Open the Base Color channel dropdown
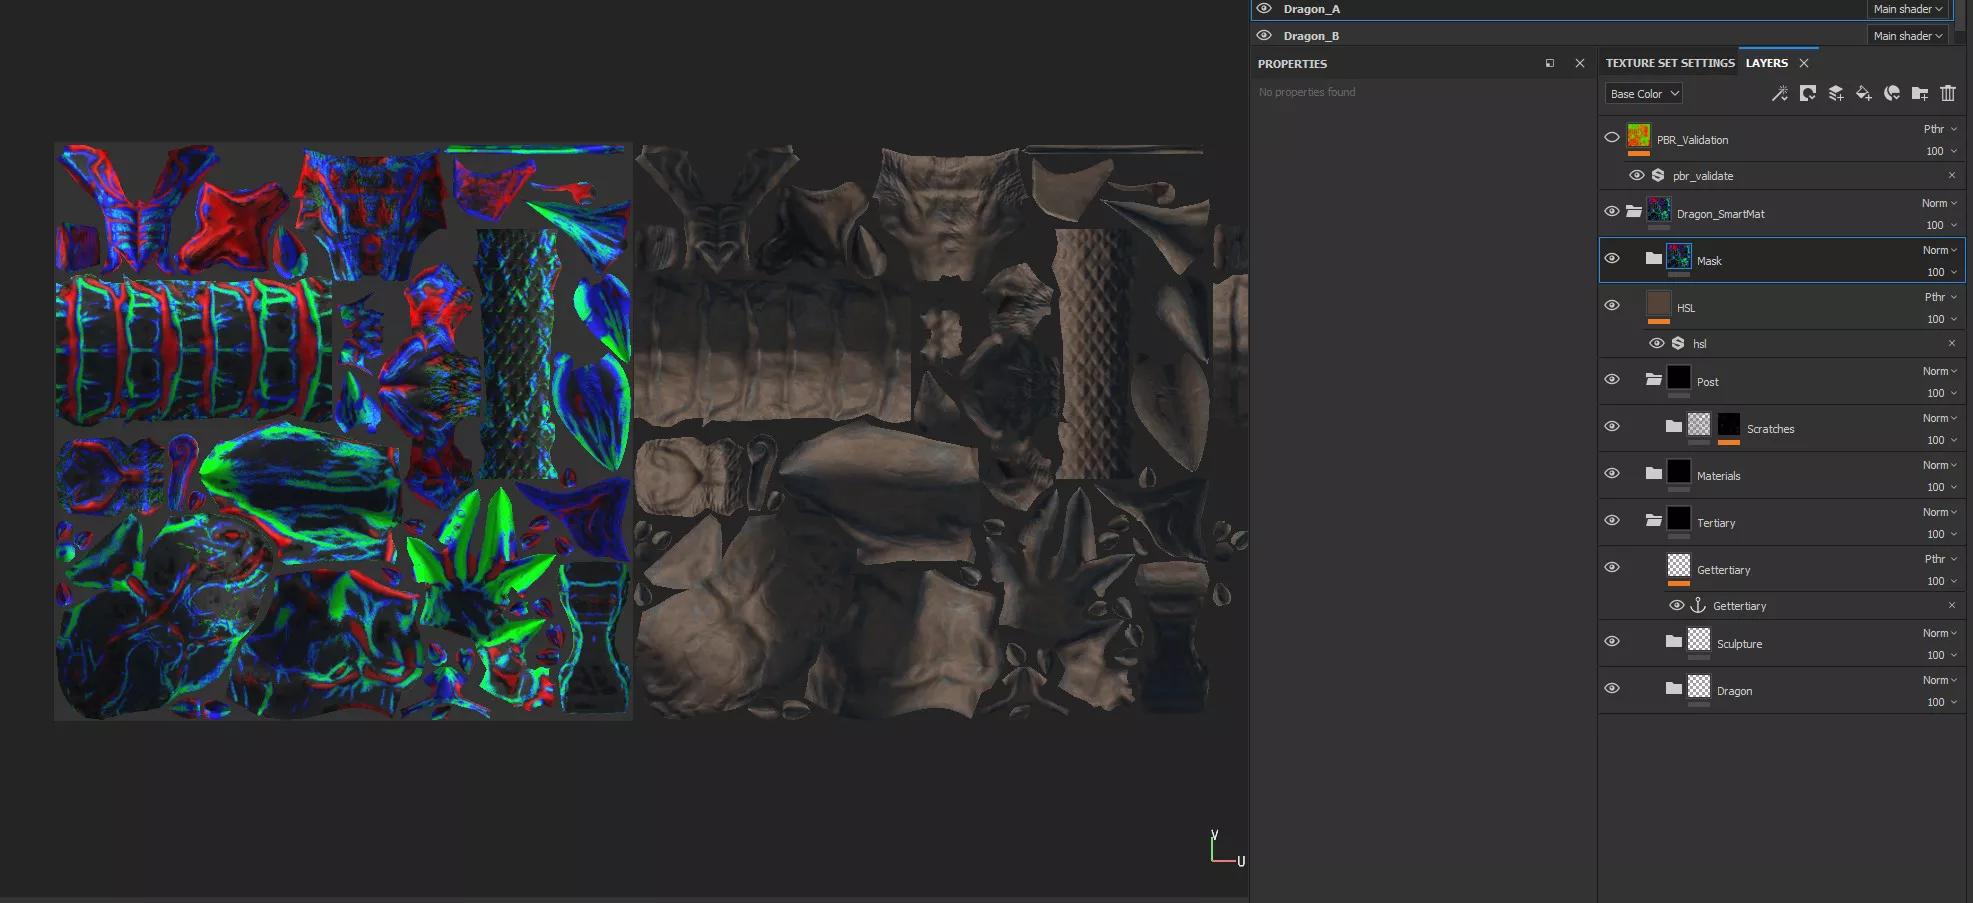This screenshot has width=1973, height=903. coord(1644,94)
